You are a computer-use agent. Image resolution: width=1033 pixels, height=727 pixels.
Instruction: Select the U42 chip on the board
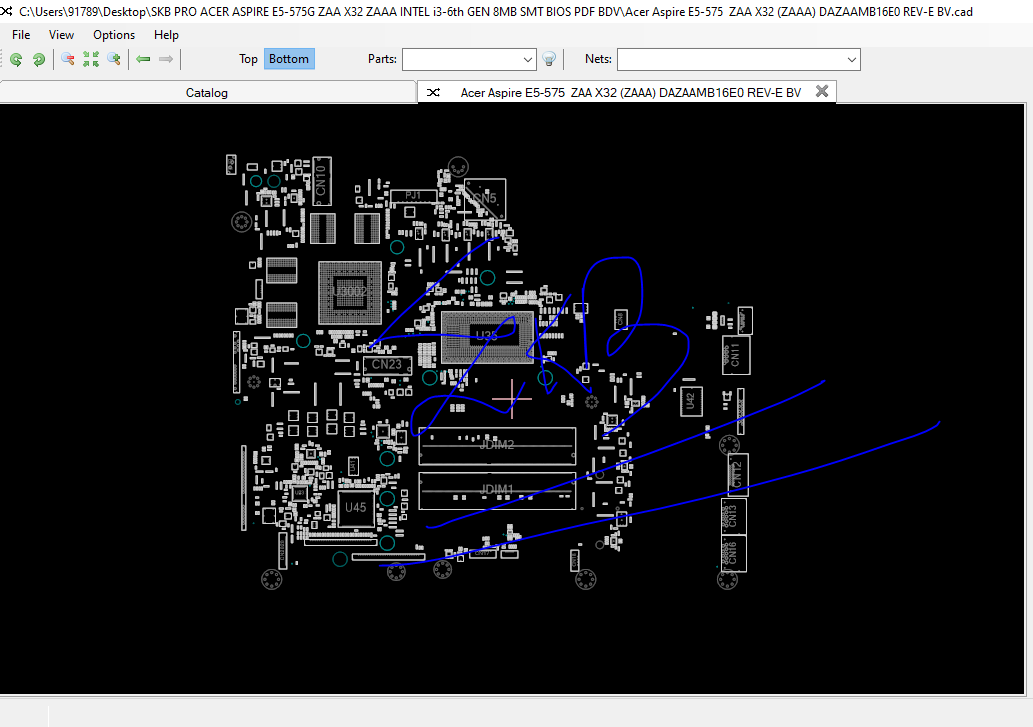690,401
